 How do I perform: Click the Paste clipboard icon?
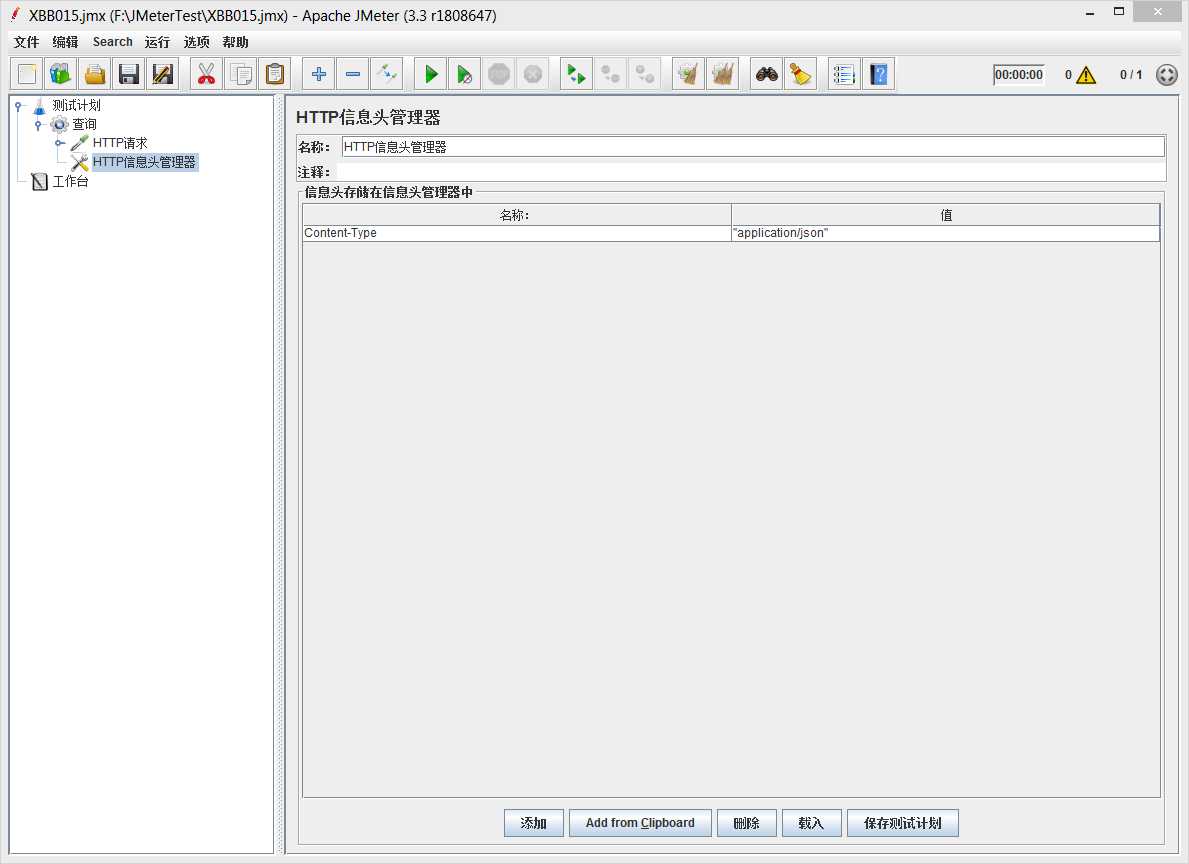point(275,74)
